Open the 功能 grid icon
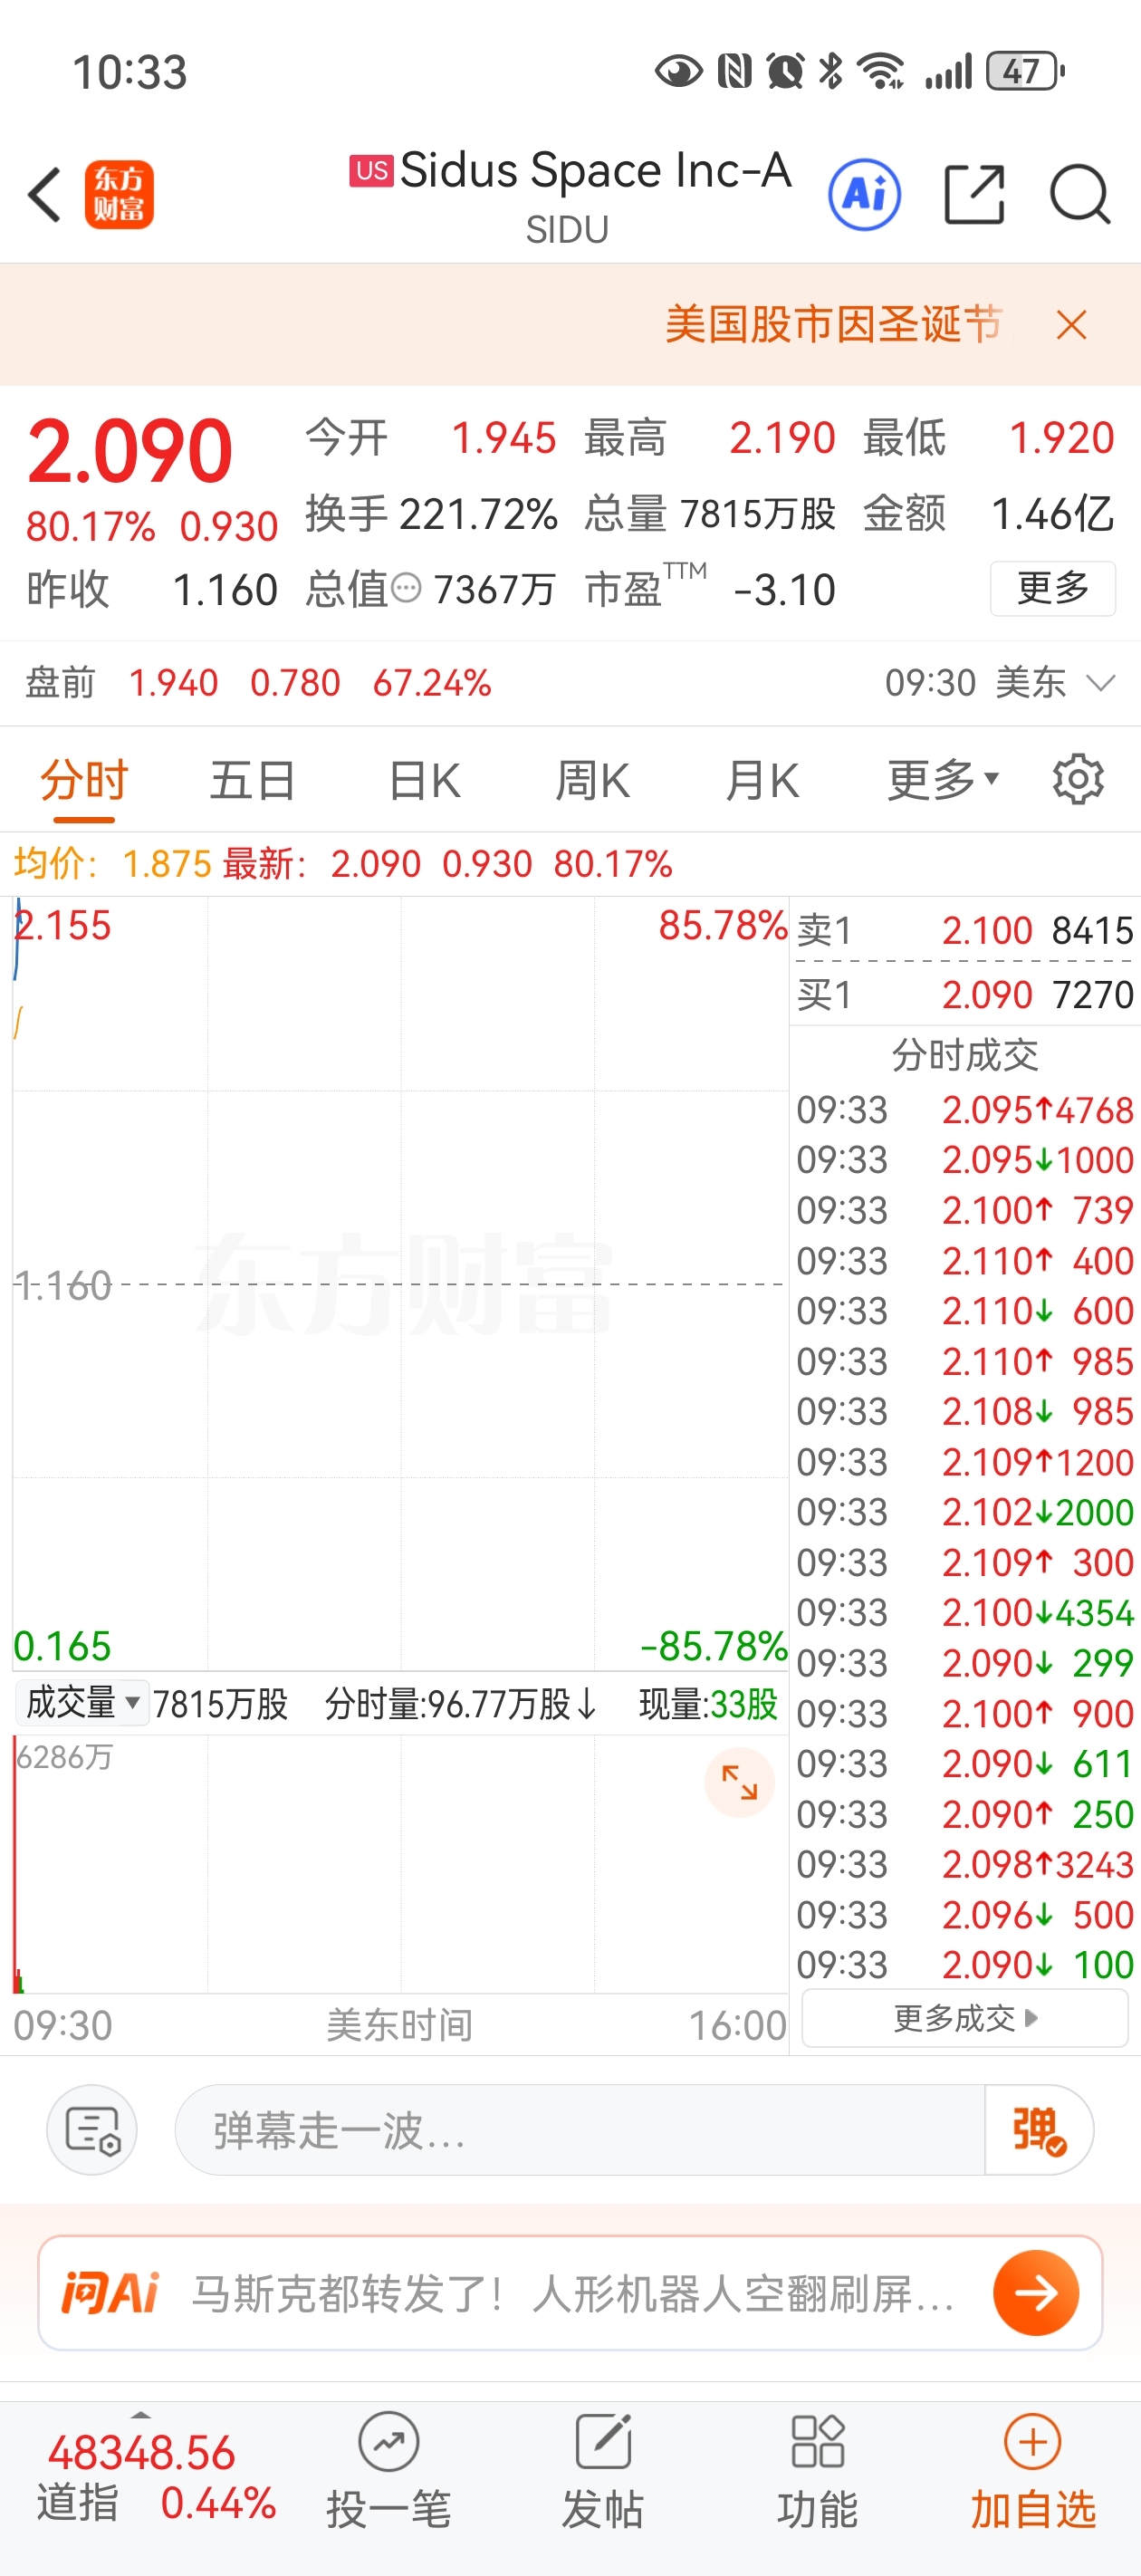The width and height of the screenshot is (1141, 2576). [817, 2444]
